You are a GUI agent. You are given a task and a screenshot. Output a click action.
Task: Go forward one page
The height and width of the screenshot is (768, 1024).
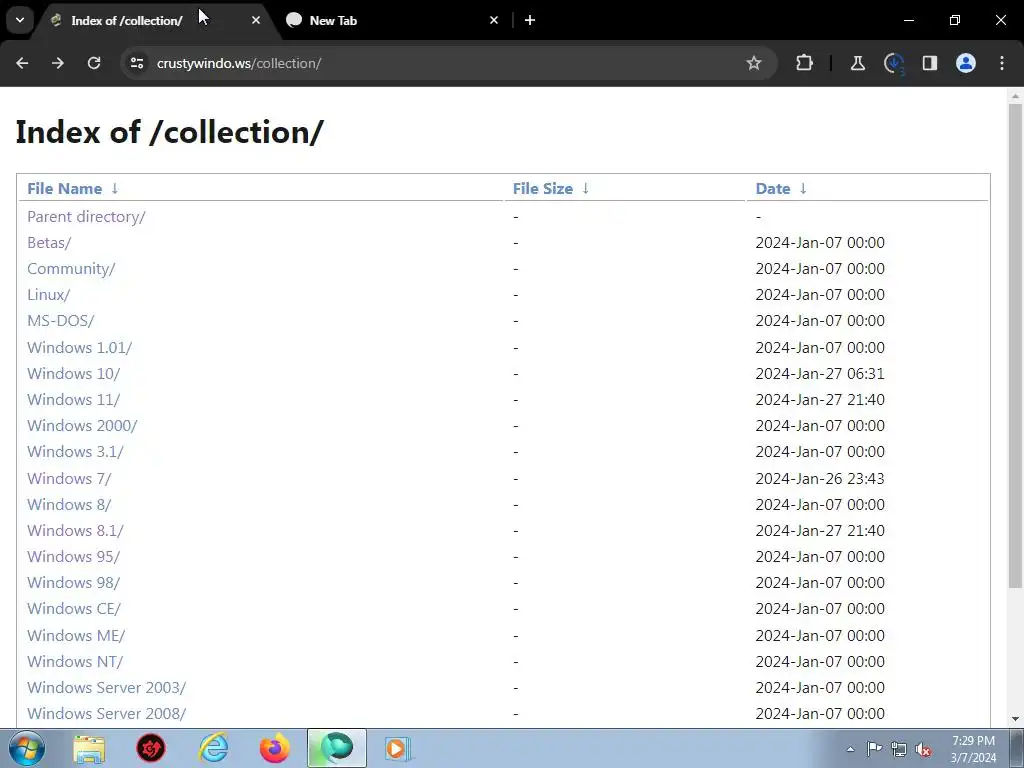click(58, 63)
